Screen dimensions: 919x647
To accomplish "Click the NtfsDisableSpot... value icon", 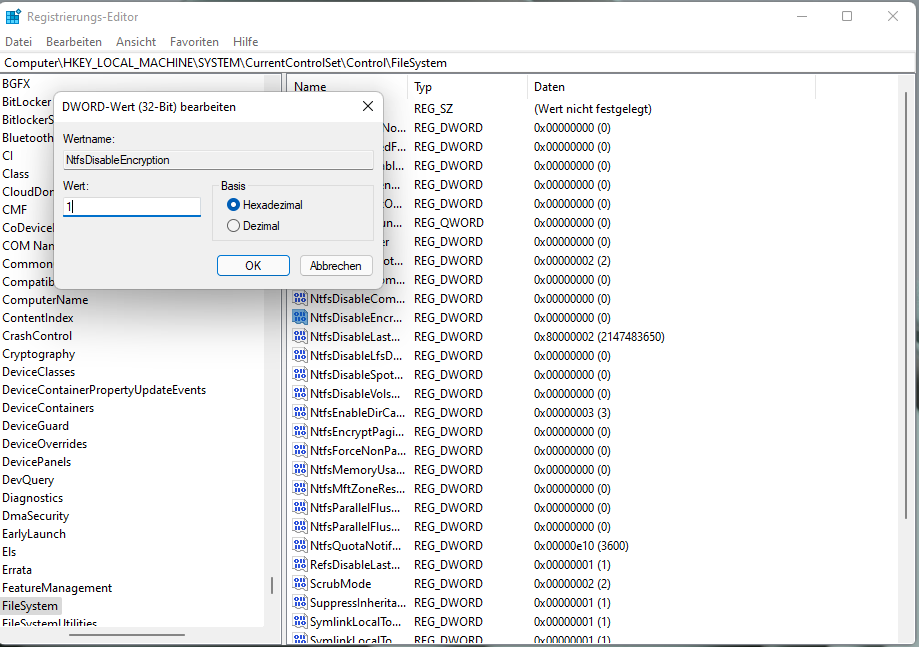I will (300, 374).
